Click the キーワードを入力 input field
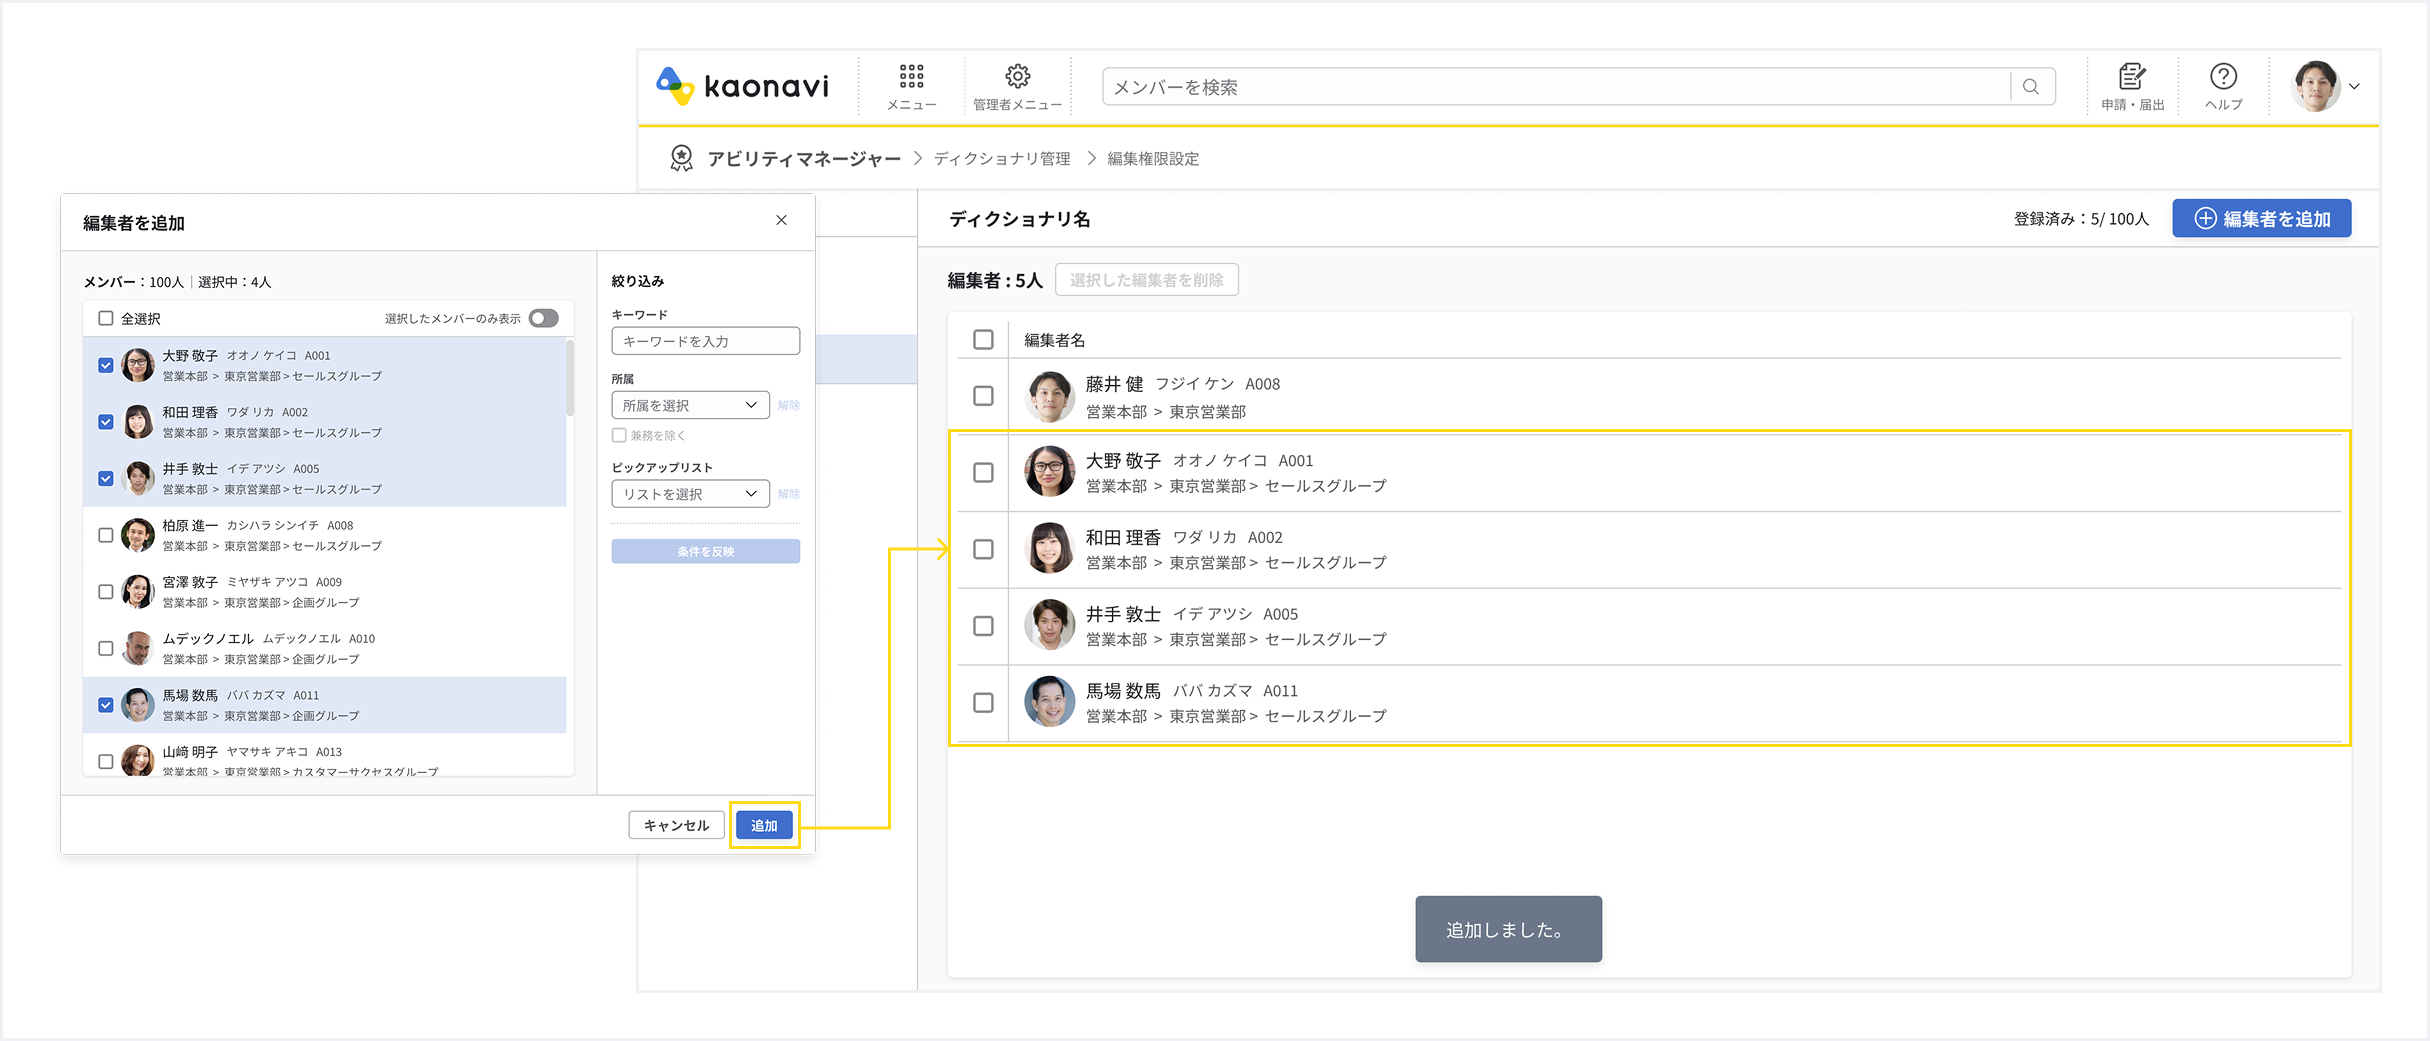Viewport: 2430px width, 1041px height. click(705, 340)
